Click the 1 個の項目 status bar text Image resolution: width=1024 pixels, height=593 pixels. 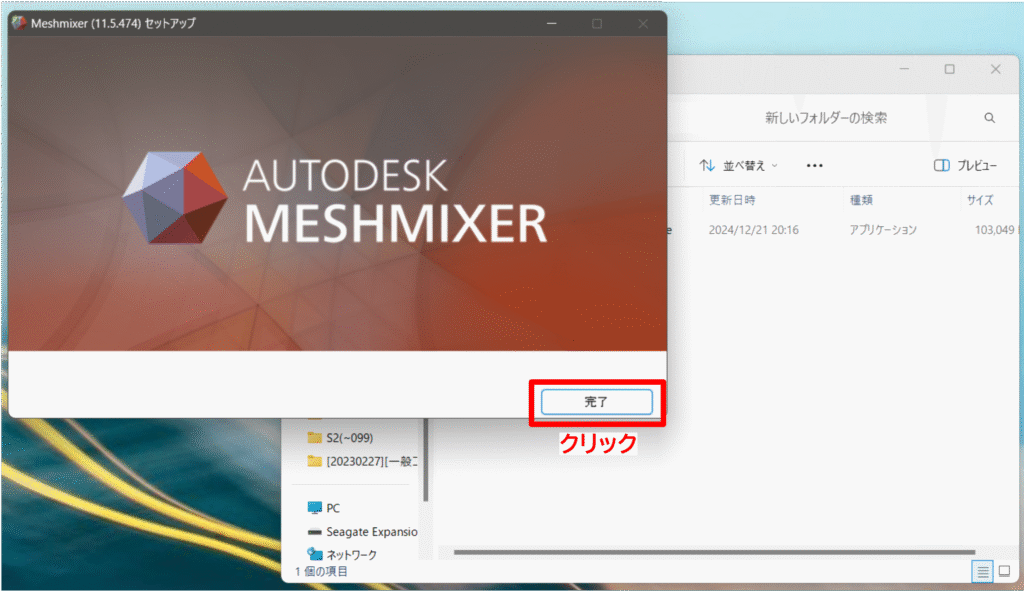[321, 571]
